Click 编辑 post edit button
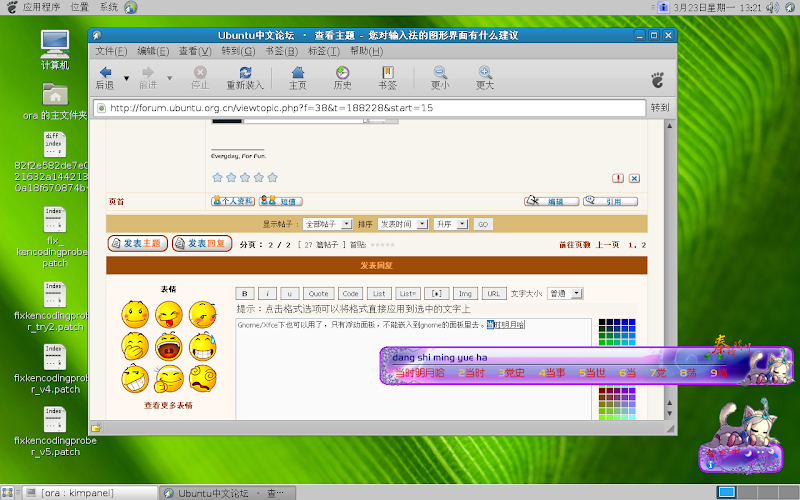This screenshot has height=500, width=800. click(552, 201)
